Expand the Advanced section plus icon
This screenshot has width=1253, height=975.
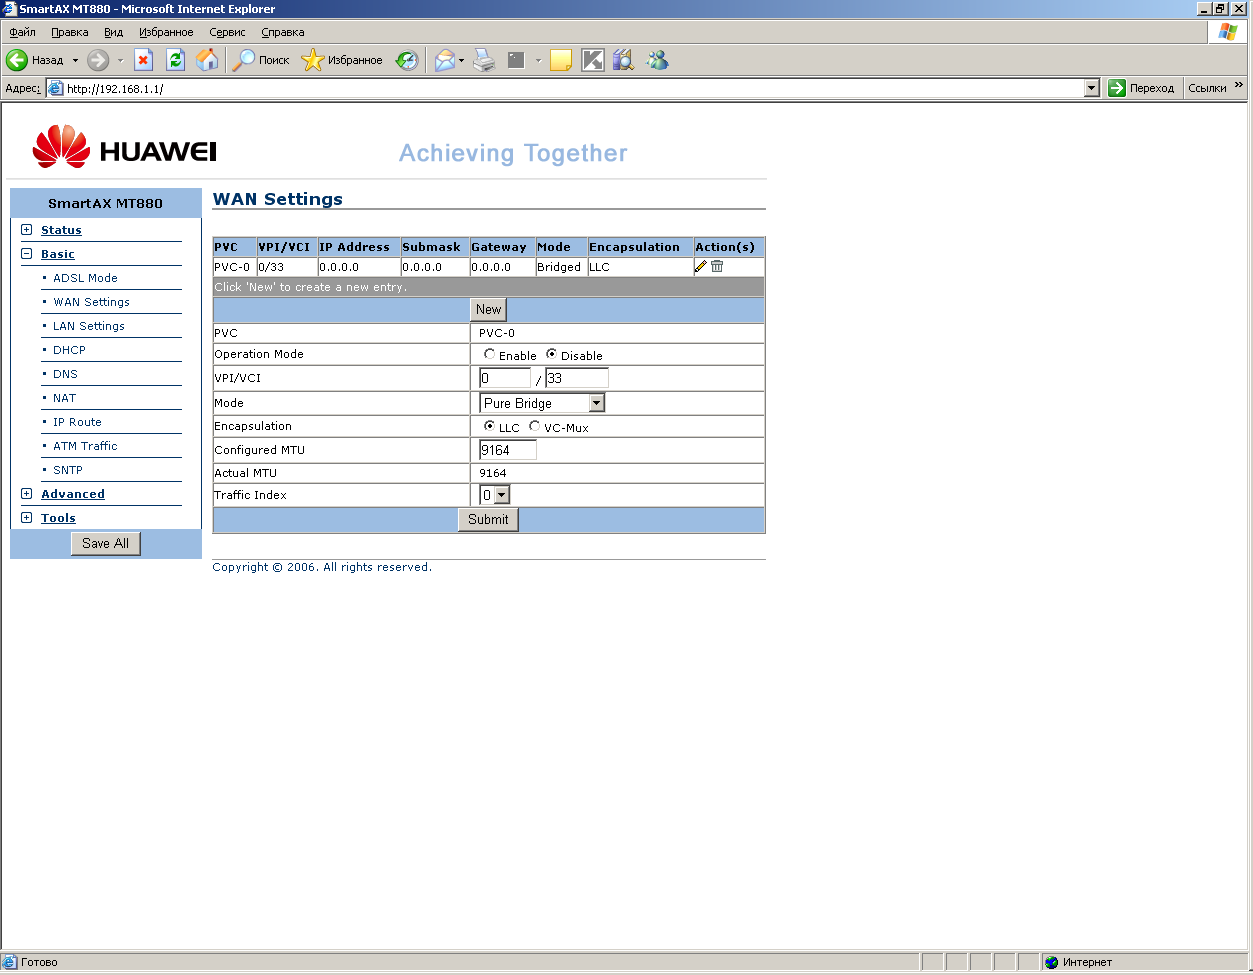click(27, 494)
